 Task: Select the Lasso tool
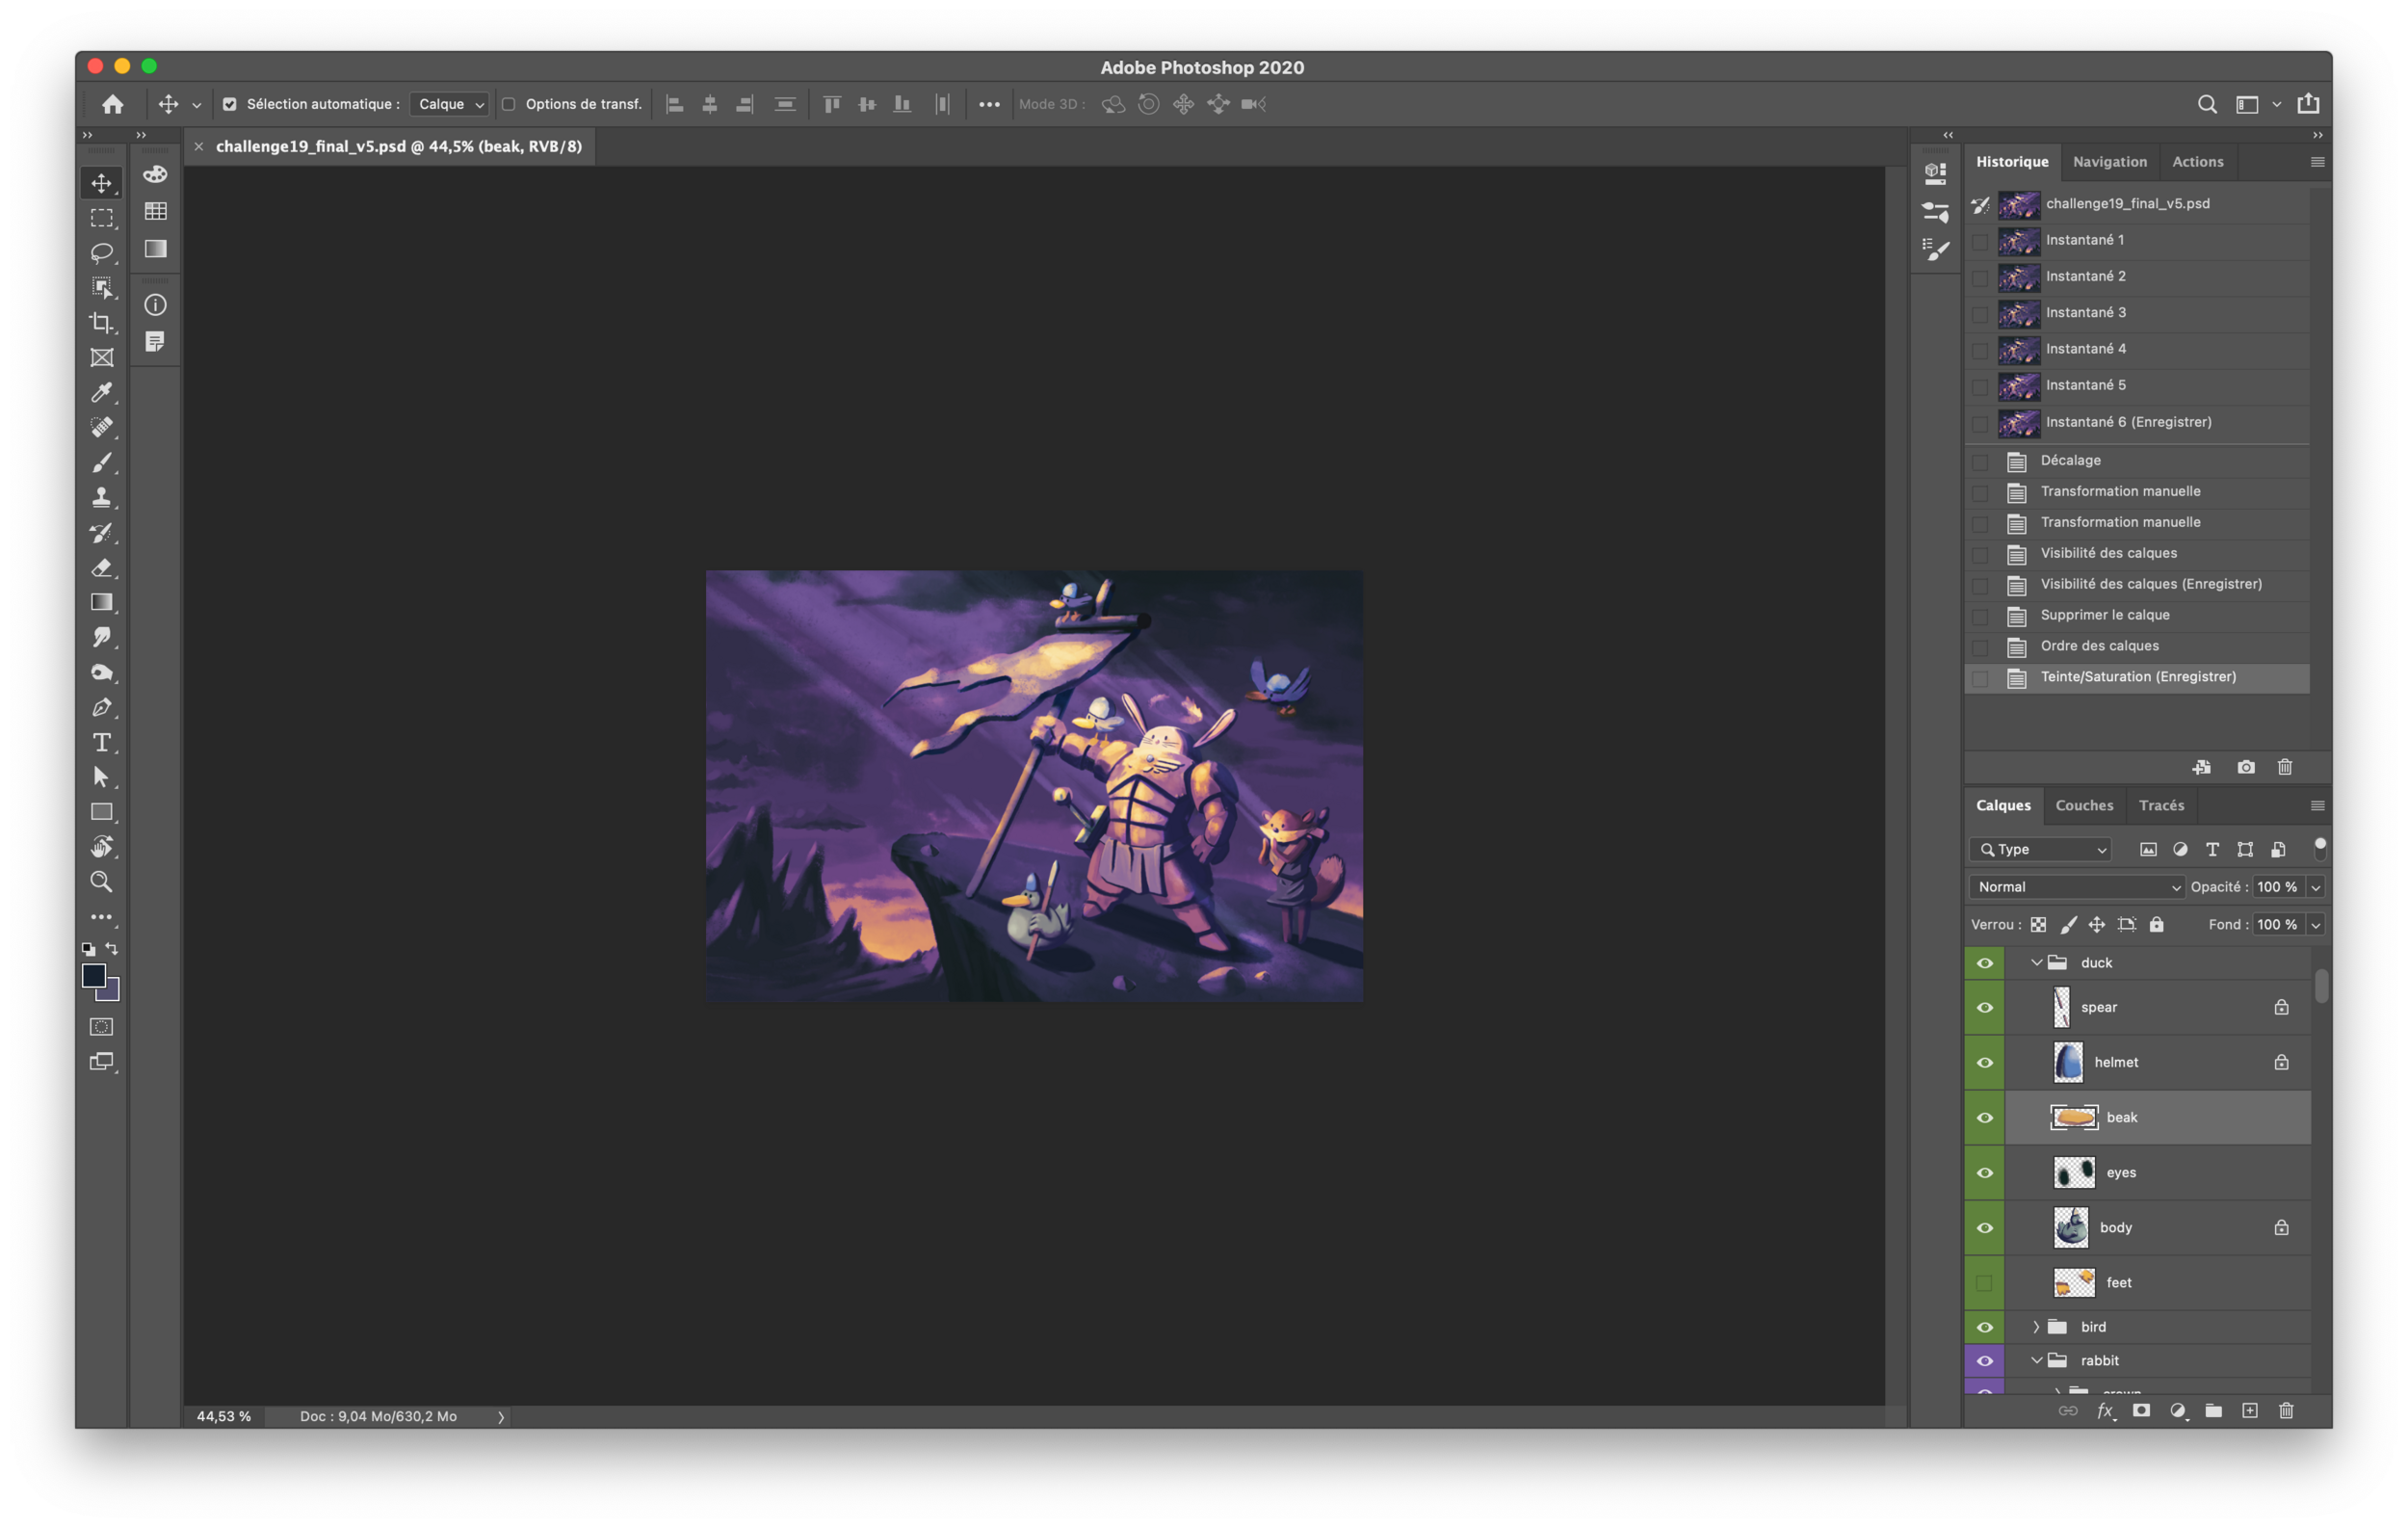101,252
